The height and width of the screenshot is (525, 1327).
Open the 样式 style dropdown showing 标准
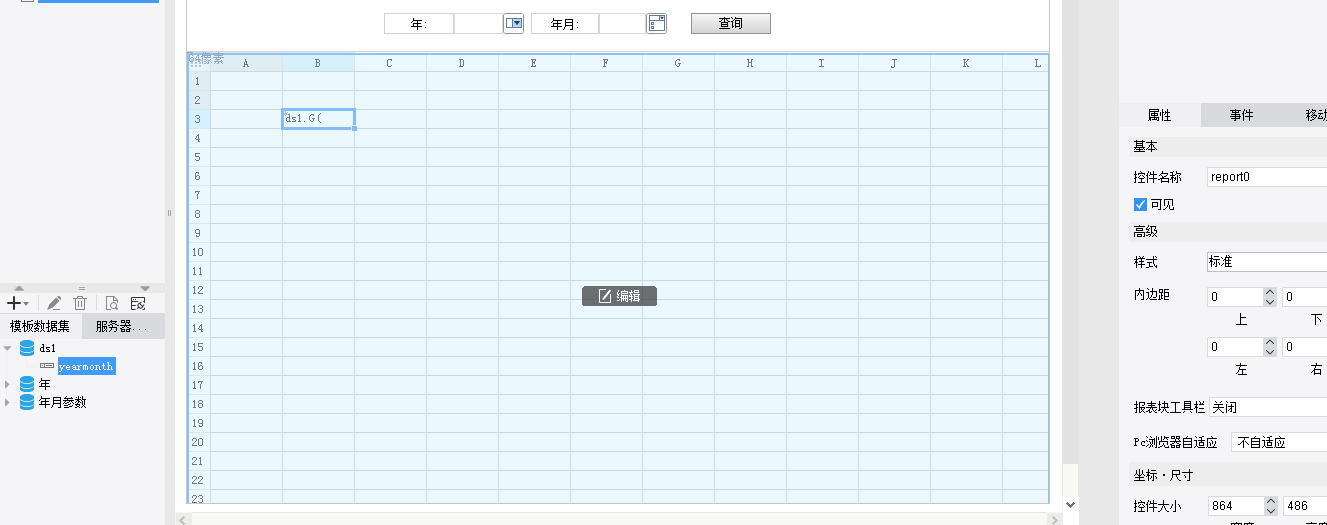(x=1266, y=262)
